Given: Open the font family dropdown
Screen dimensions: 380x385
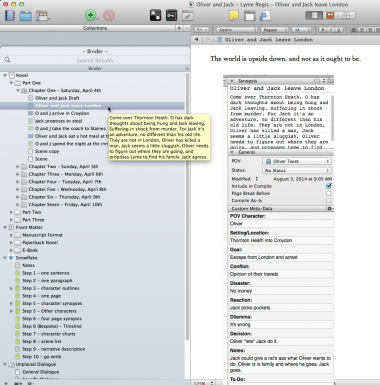Looking at the screenshot, I should pyautogui.click(x=237, y=30).
